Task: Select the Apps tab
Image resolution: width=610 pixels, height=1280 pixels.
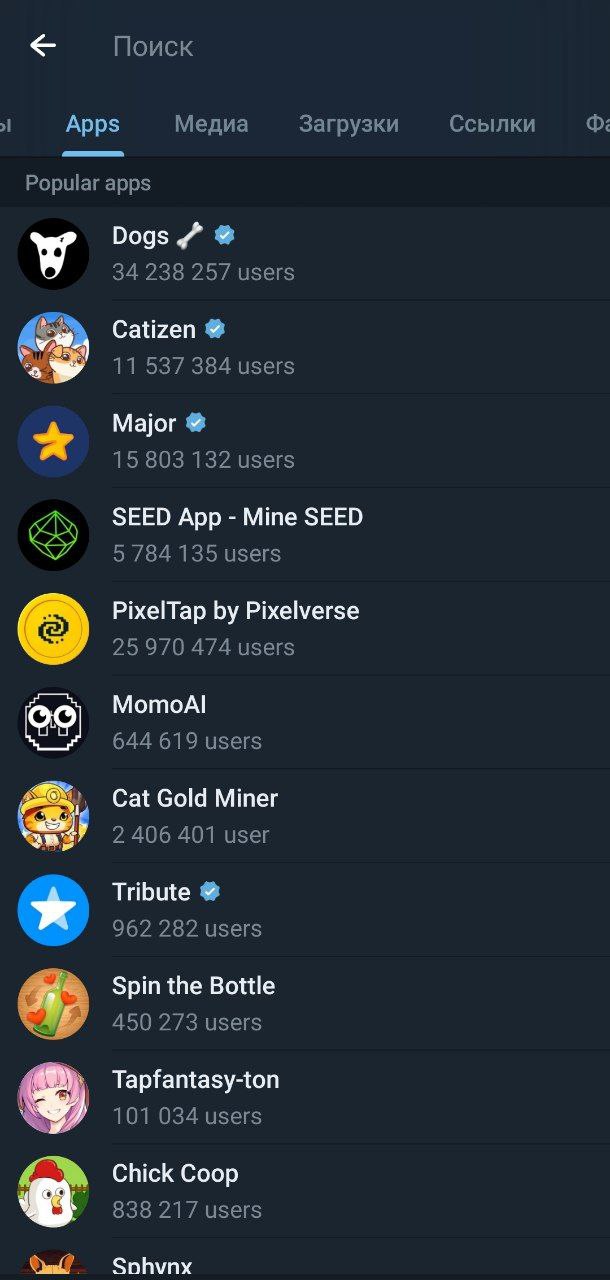Action: tap(93, 124)
